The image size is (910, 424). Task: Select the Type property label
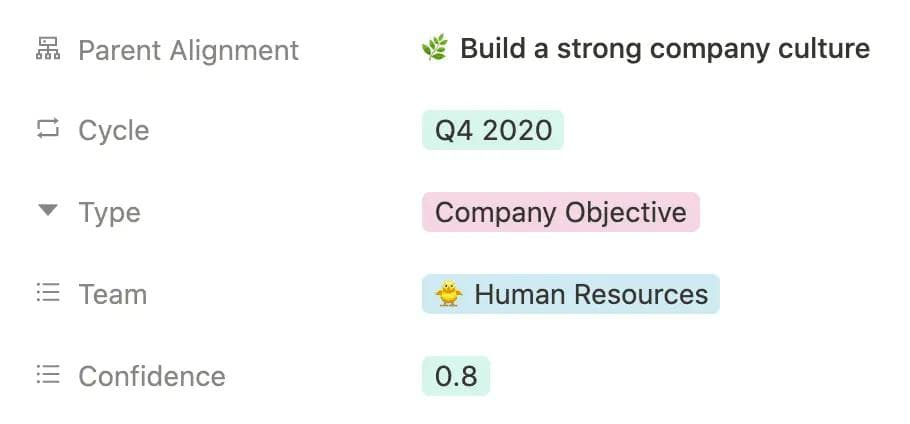[x=109, y=213]
